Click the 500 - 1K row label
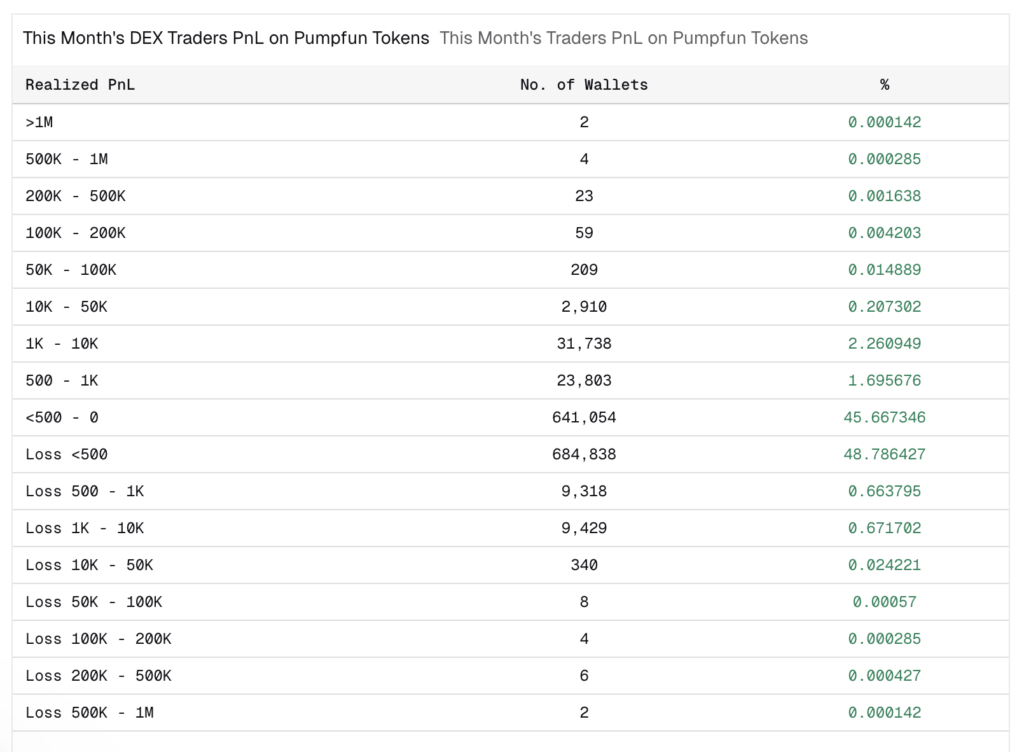The image size is (1024, 752). click(62, 381)
